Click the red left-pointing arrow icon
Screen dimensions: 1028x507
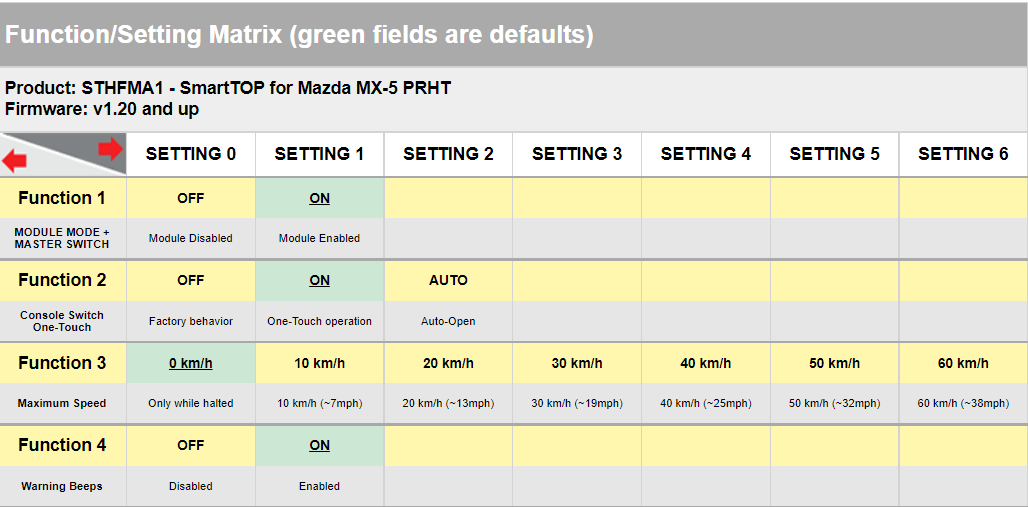[x=14, y=161]
